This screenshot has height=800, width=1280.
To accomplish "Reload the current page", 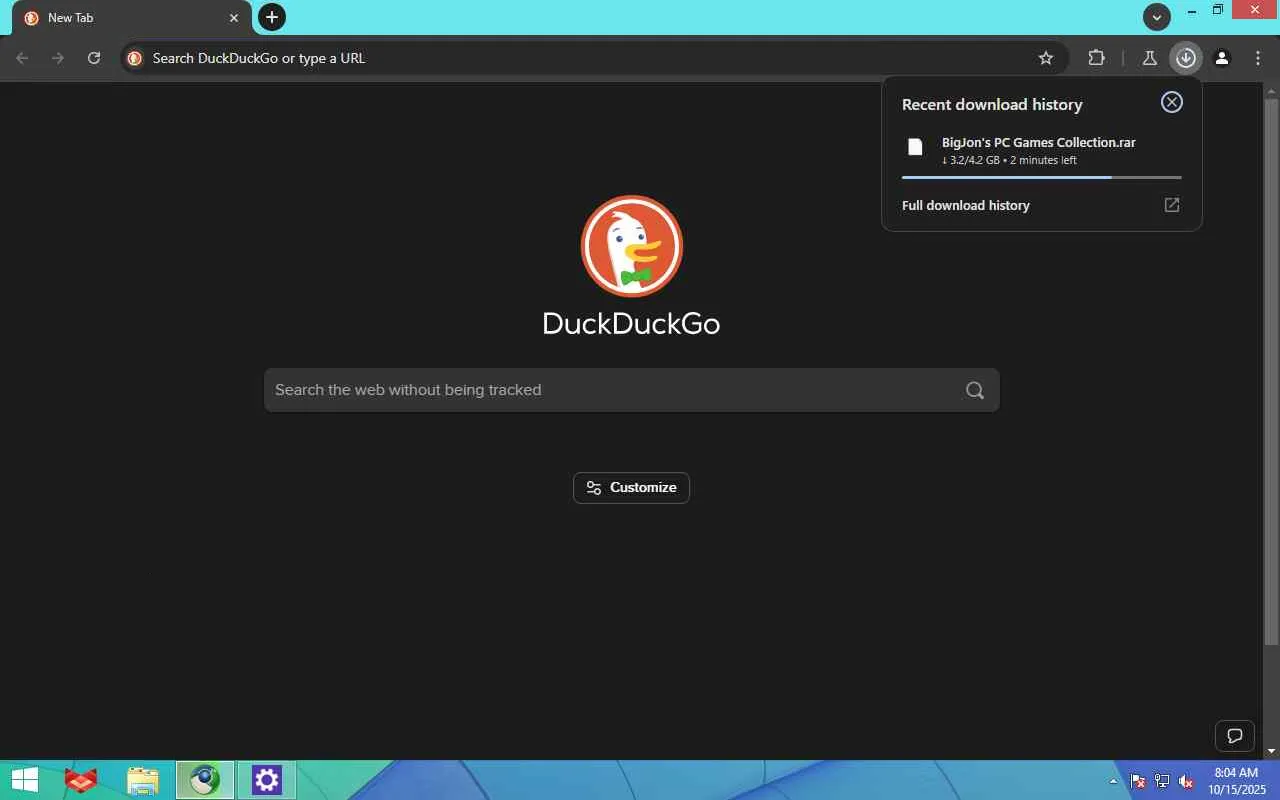I will click(94, 58).
